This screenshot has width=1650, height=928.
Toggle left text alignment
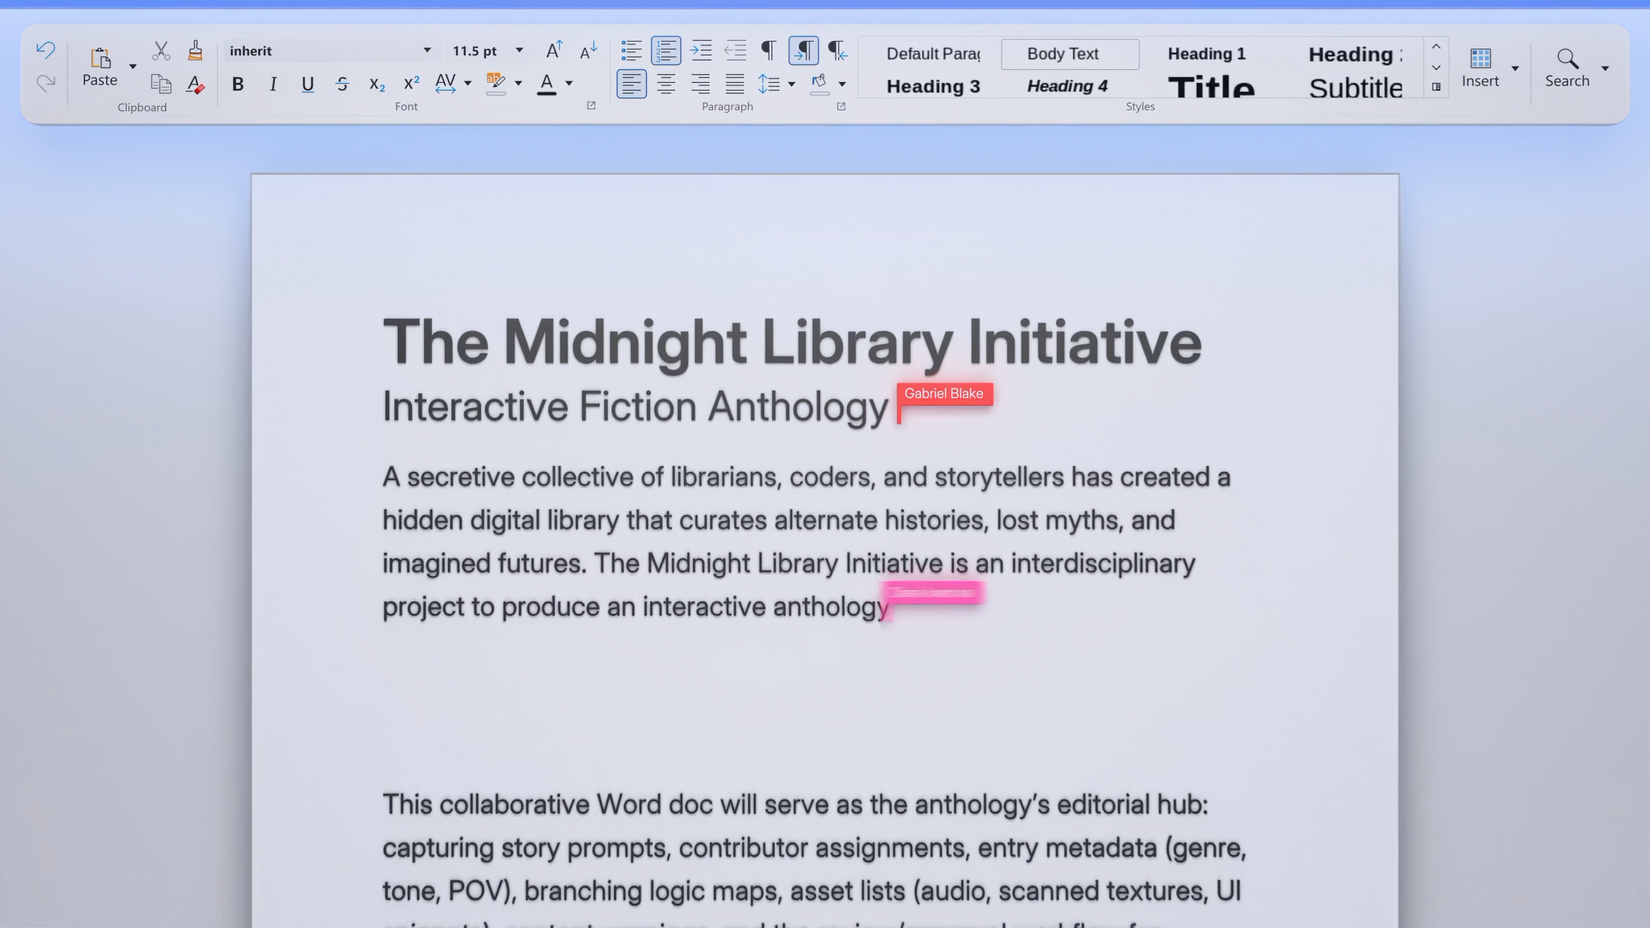pyautogui.click(x=631, y=84)
